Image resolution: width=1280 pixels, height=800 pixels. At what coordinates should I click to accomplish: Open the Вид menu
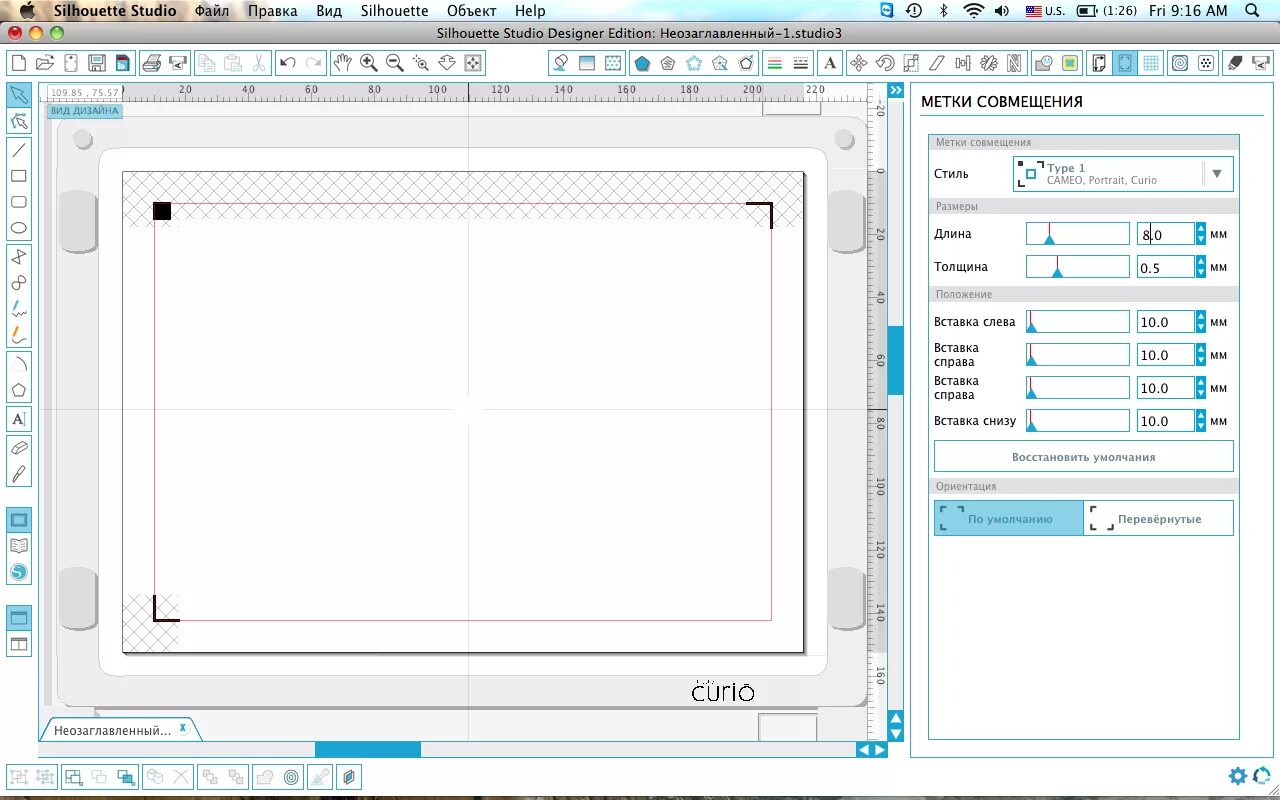tap(329, 11)
